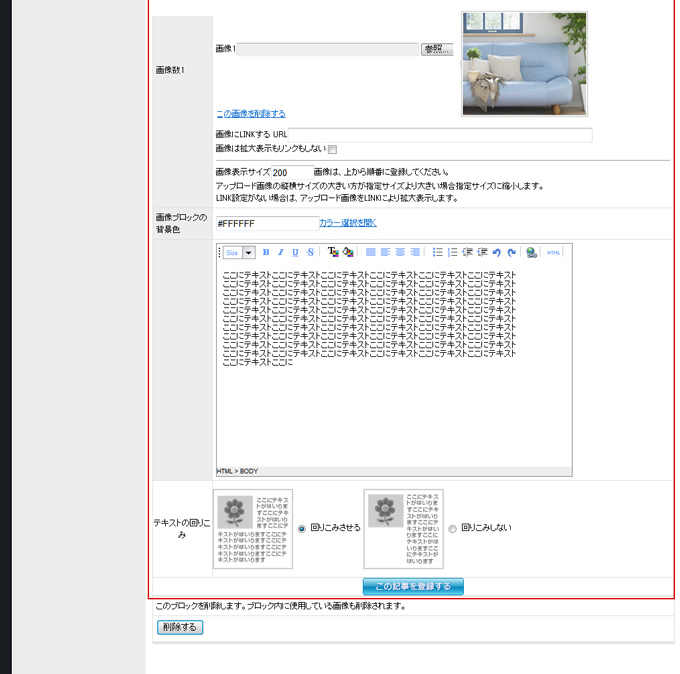Insert hyperlink using globe icon
The image size is (680, 674).
[x=531, y=253]
